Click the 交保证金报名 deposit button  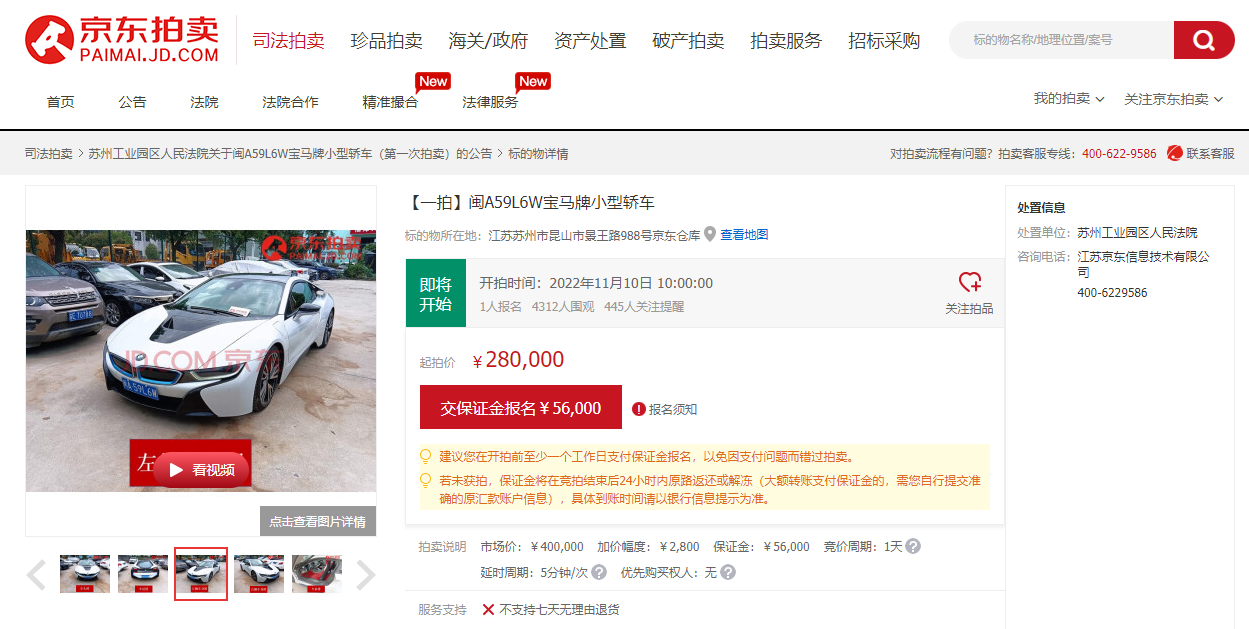click(520, 408)
